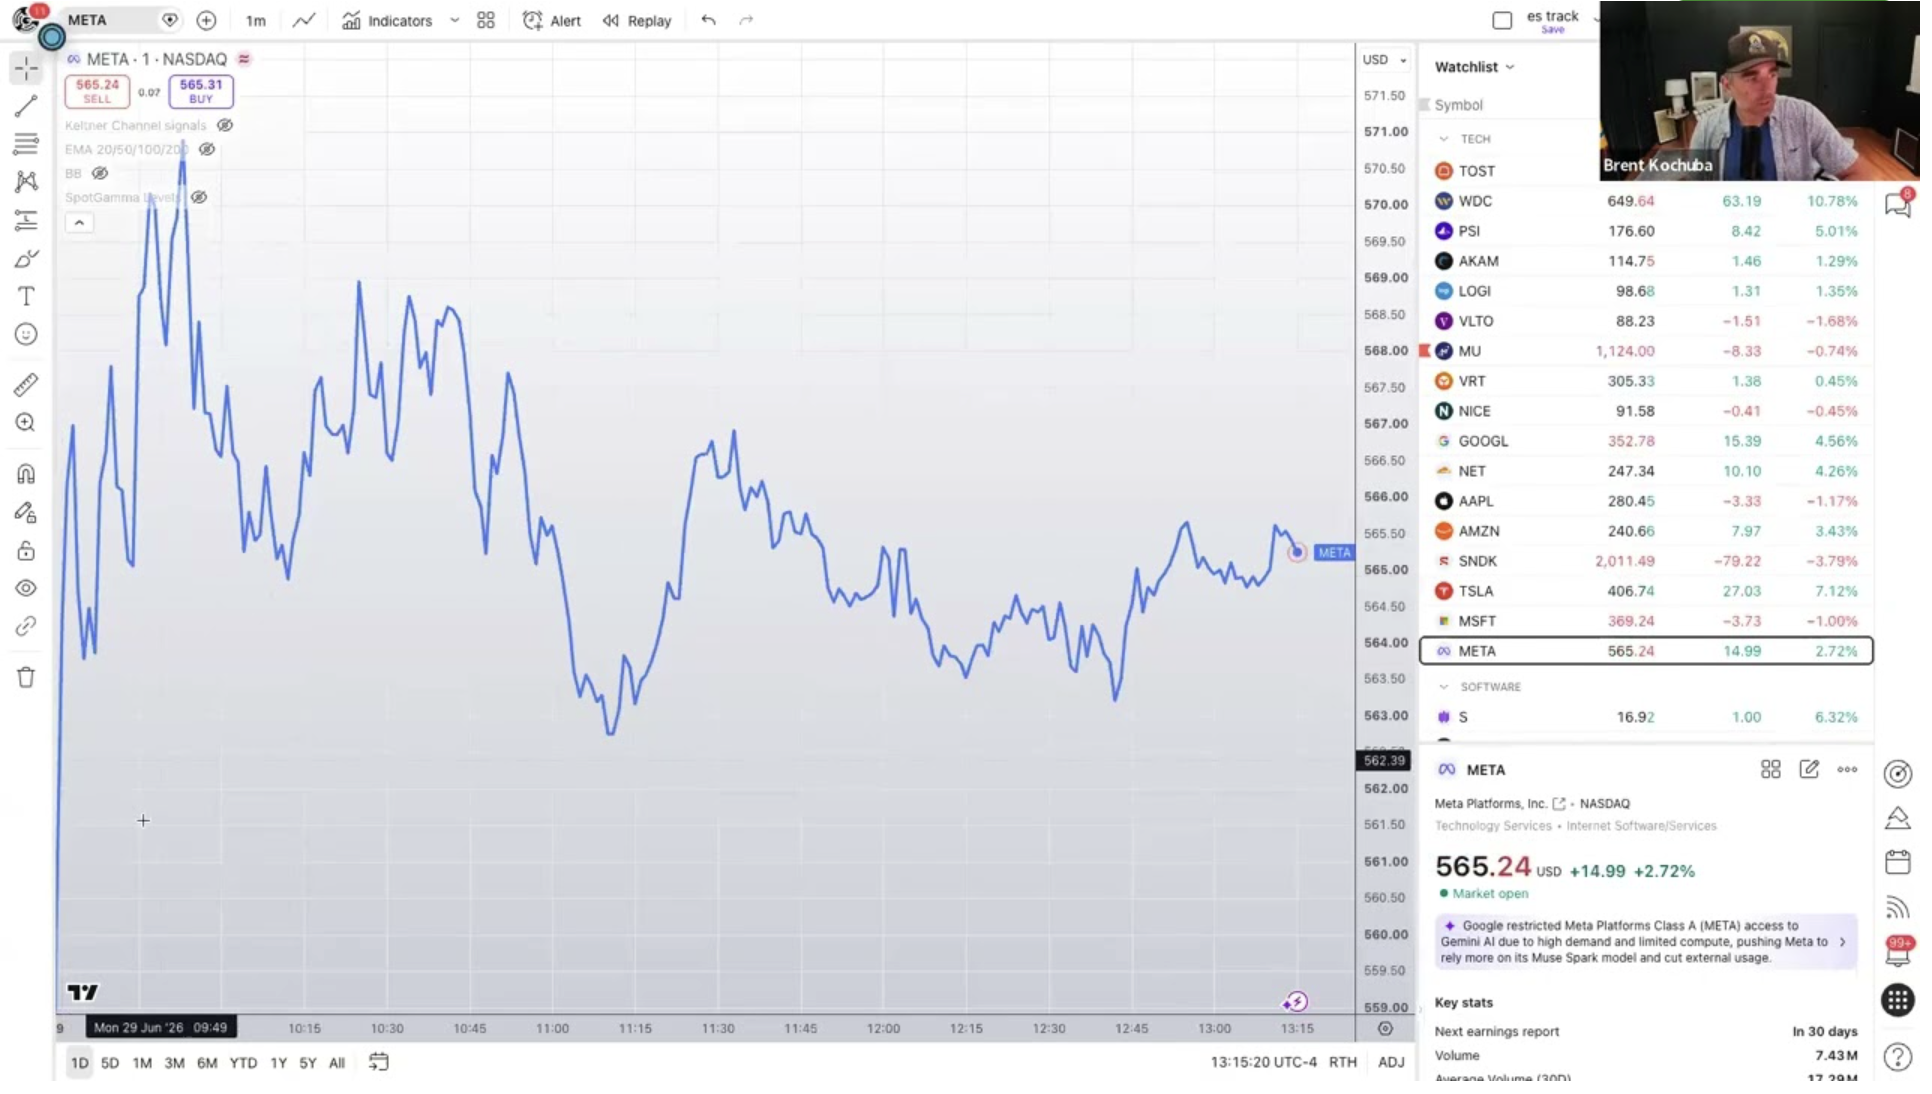Screen dimensions: 1932x1094
Task: Lock all drawing tools
Action: point(26,551)
